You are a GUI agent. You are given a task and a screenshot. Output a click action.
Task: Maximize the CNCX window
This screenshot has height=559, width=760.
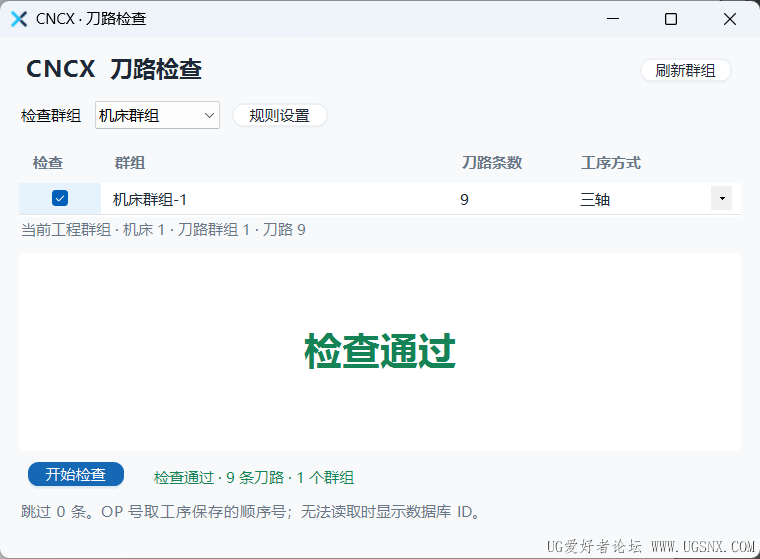(x=671, y=19)
